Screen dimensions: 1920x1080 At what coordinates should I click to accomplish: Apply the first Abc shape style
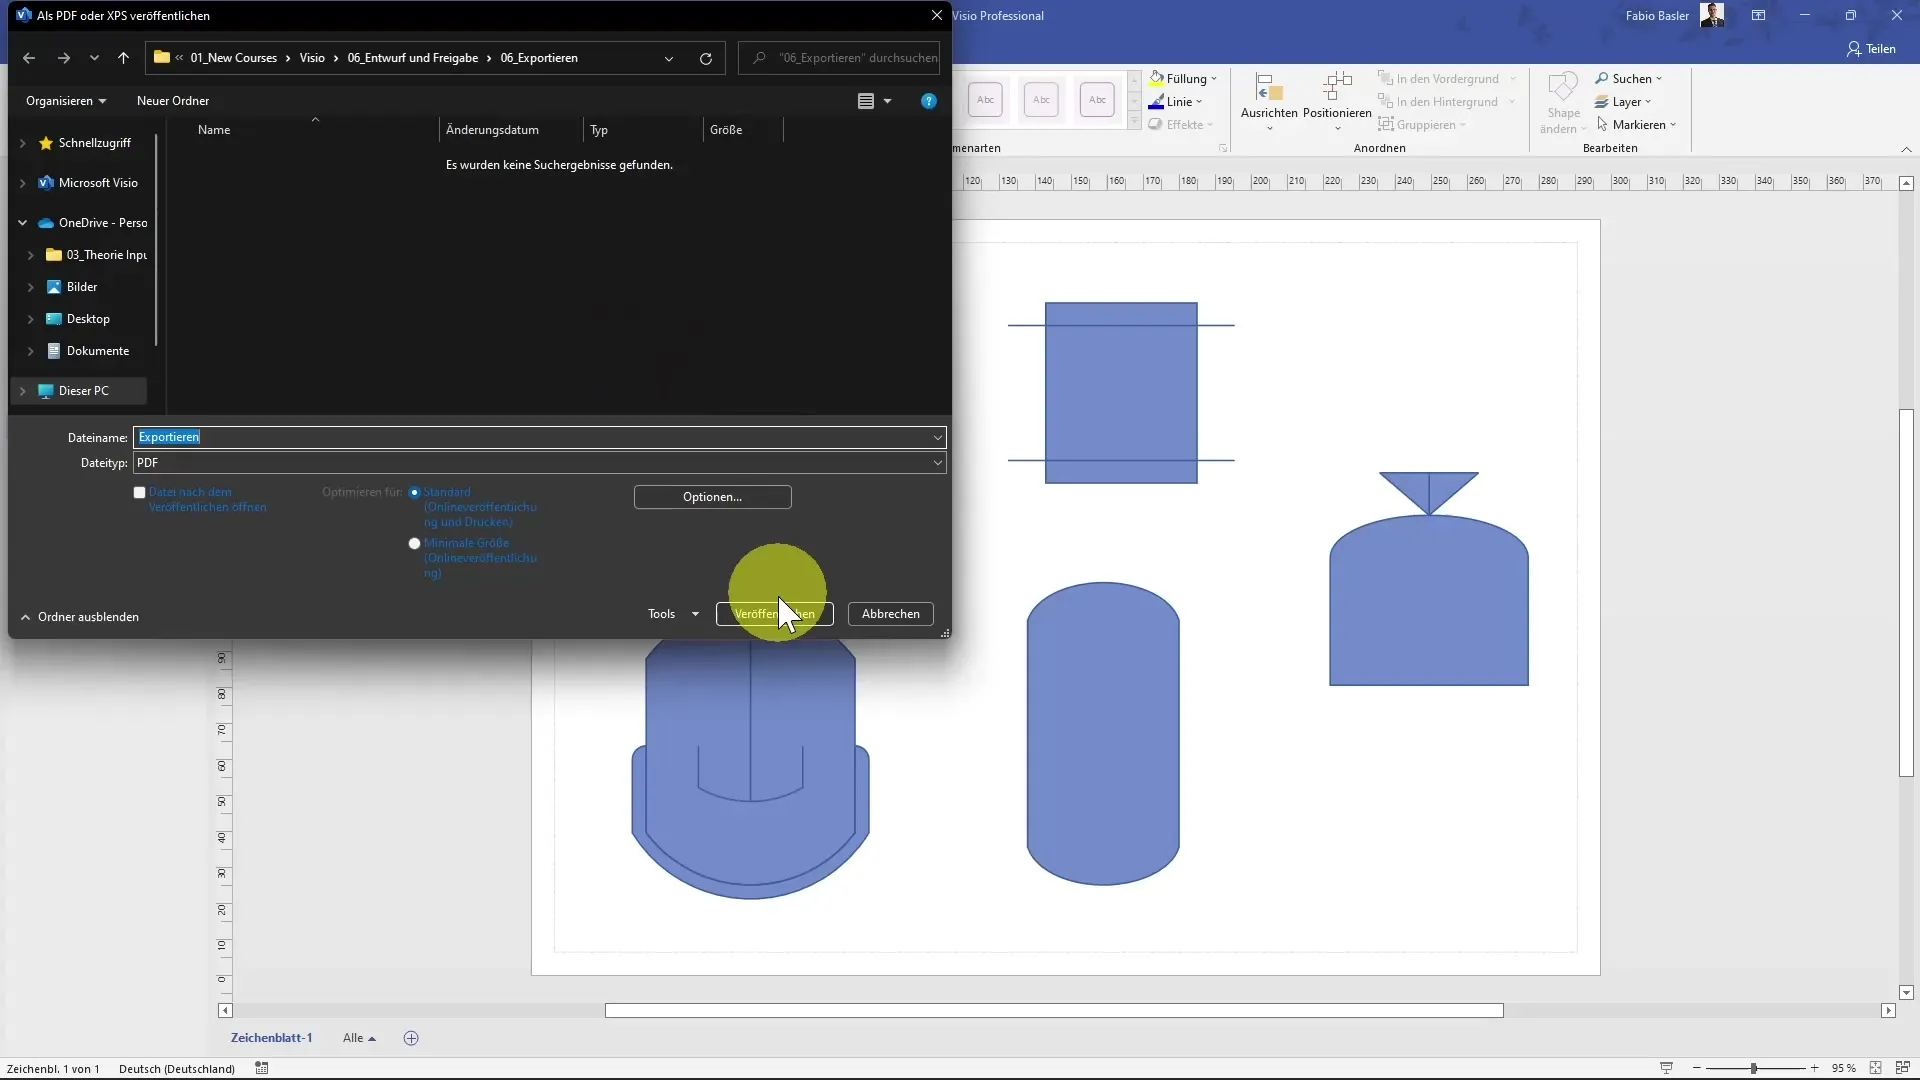[x=985, y=99]
